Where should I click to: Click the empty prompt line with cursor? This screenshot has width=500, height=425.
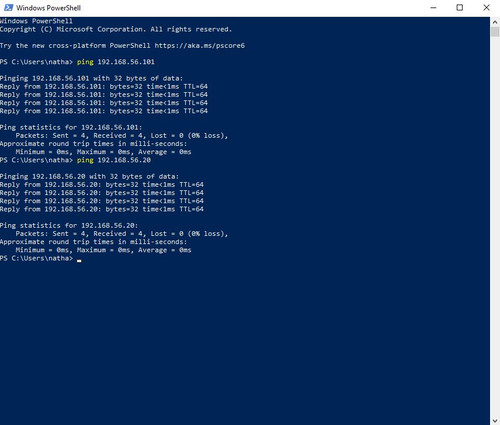tap(41, 258)
